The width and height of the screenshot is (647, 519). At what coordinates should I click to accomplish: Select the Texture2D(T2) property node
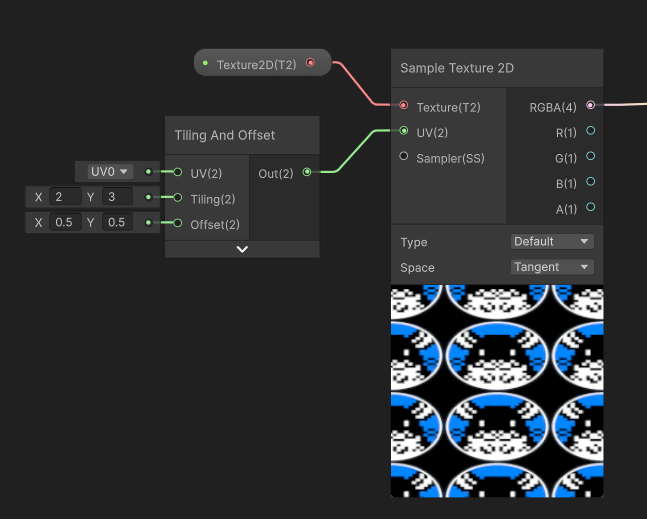(x=262, y=63)
